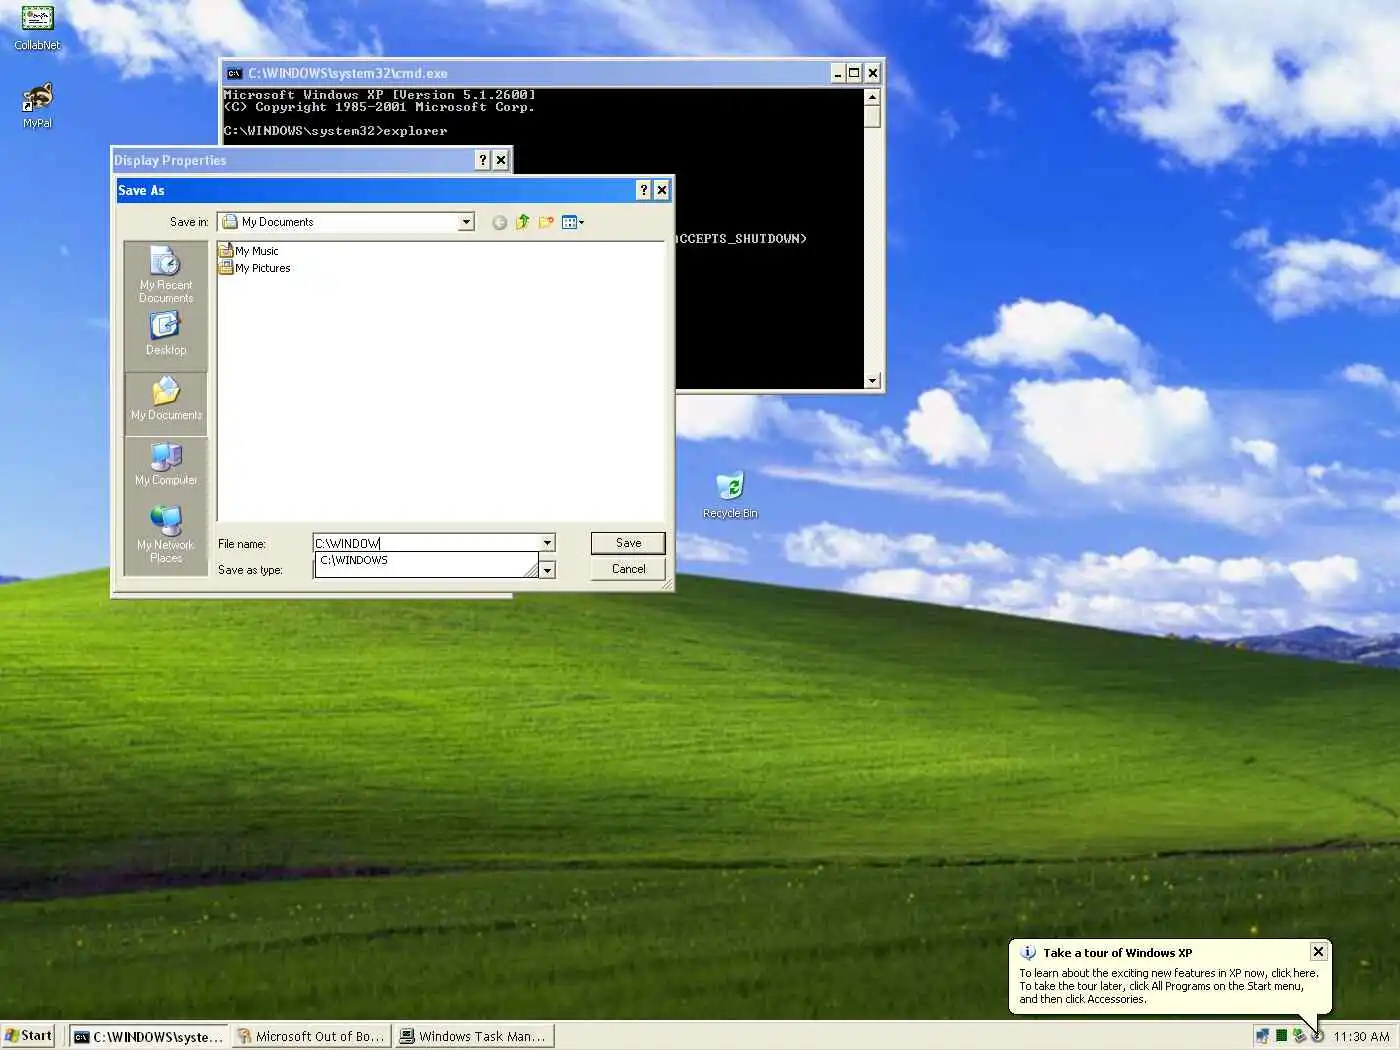Viewport: 1400px width, 1050px height.
Task: Select the Recycle Bin on desktop
Action: tap(730, 495)
